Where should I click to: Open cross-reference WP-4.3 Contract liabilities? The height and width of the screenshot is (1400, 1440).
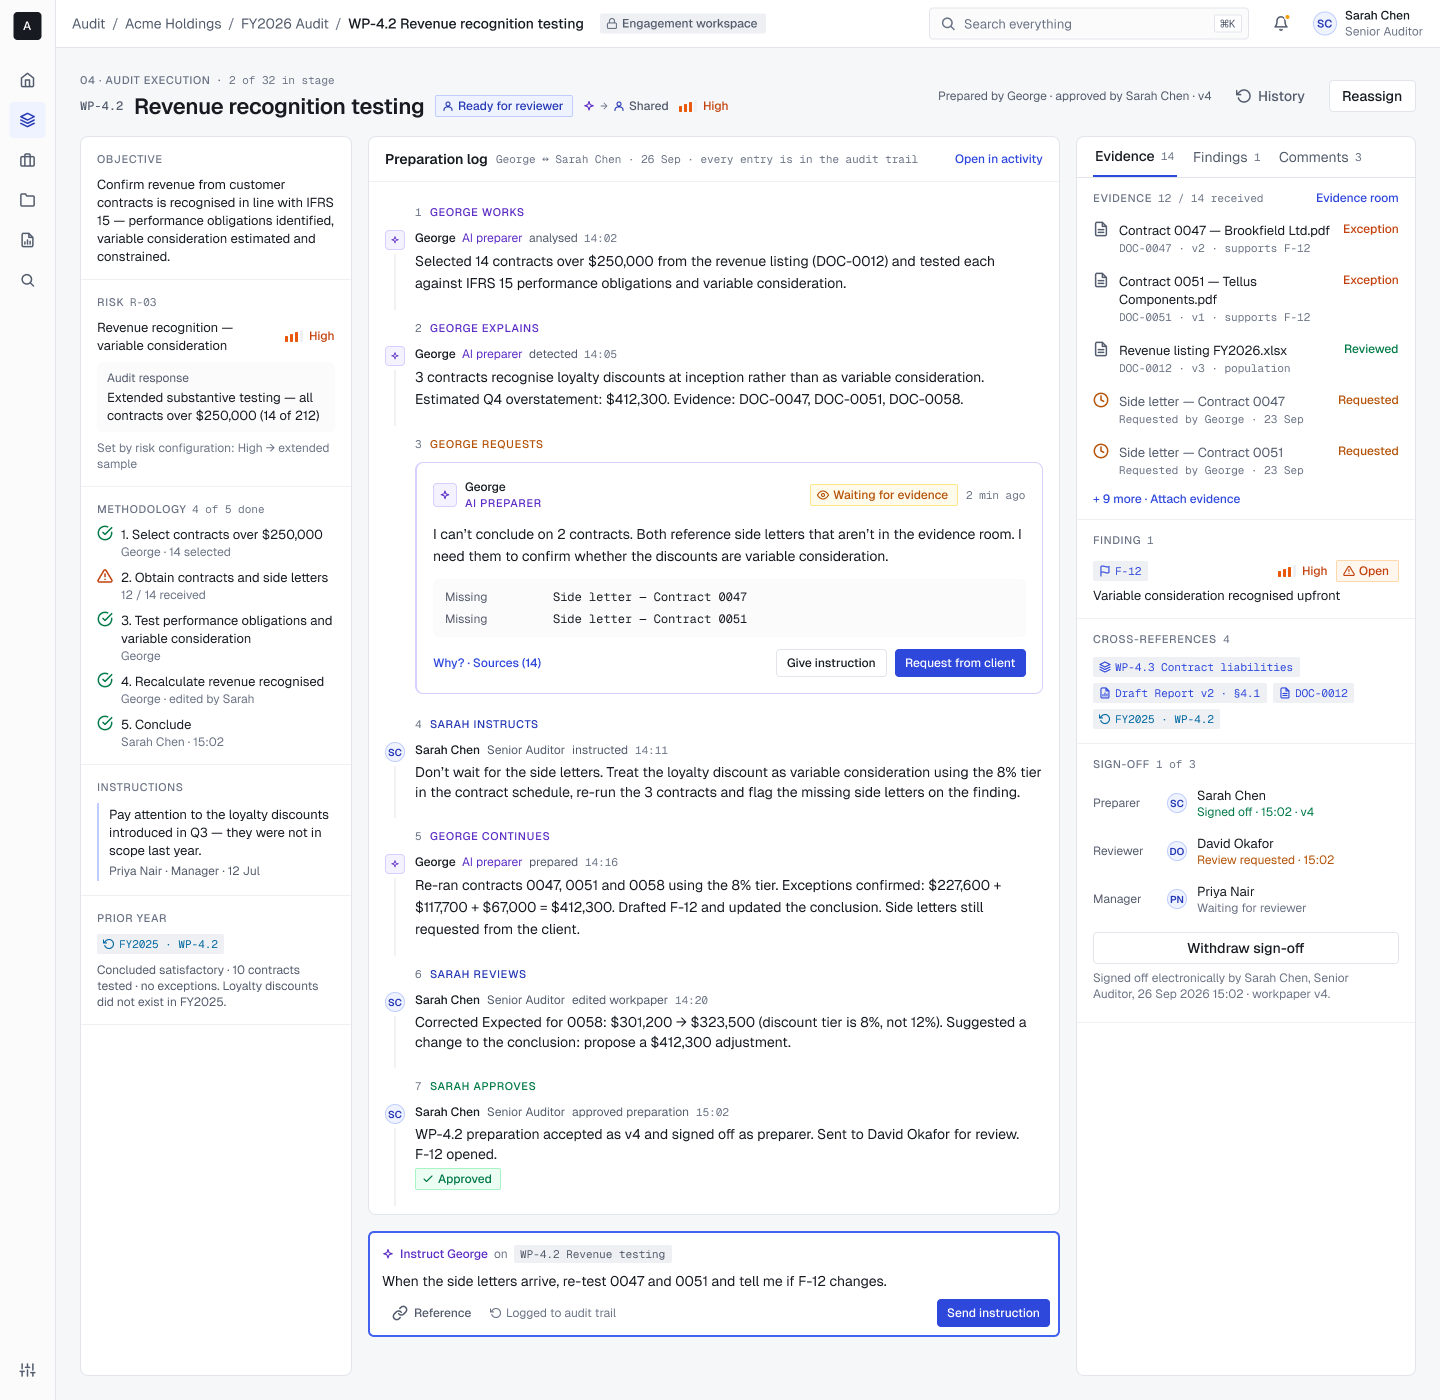(1196, 667)
